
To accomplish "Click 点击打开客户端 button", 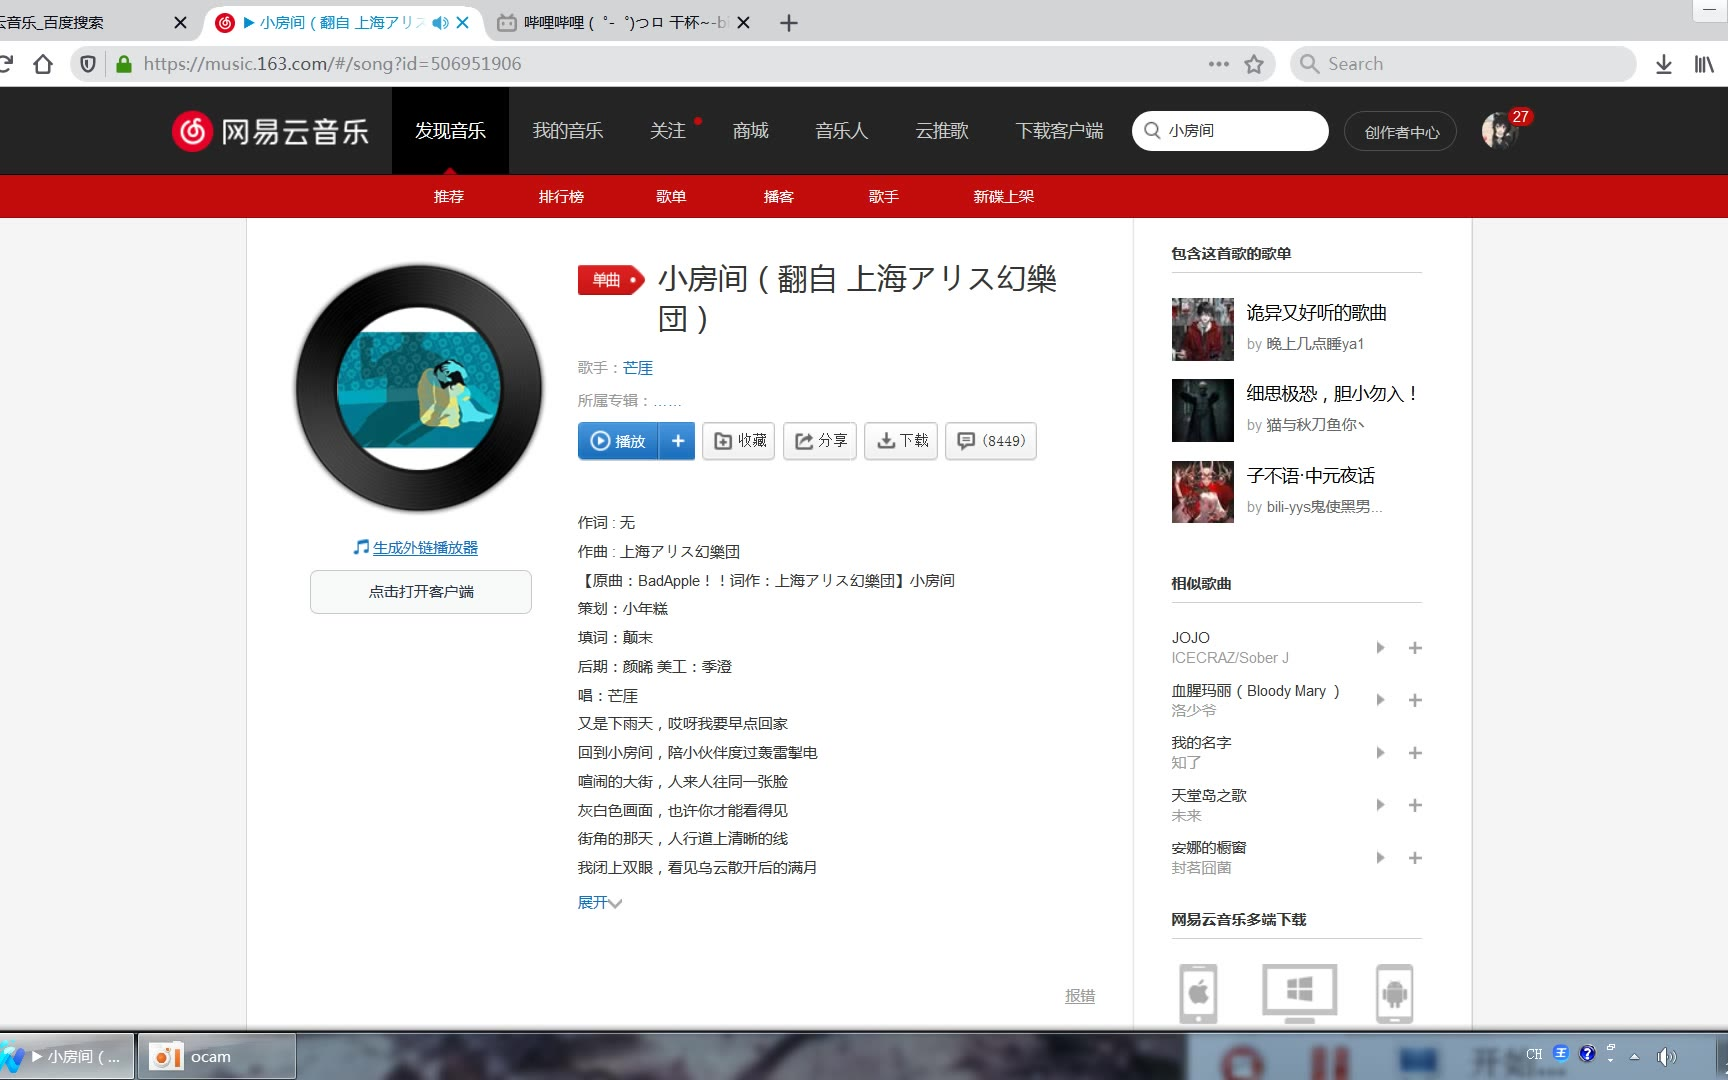I will (x=421, y=592).
